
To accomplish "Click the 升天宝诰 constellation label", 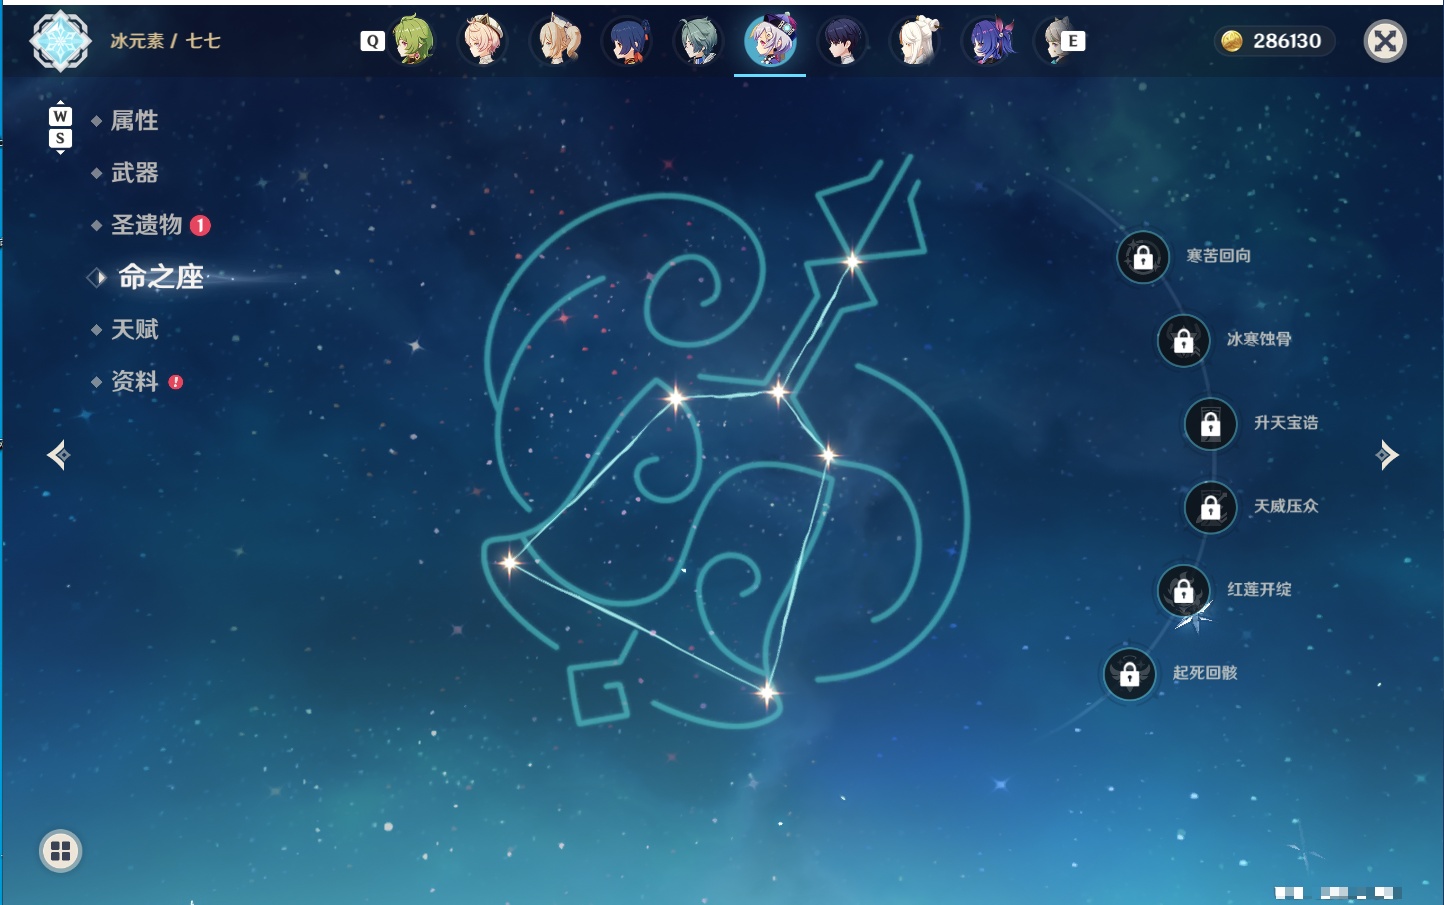I will 1286,423.
